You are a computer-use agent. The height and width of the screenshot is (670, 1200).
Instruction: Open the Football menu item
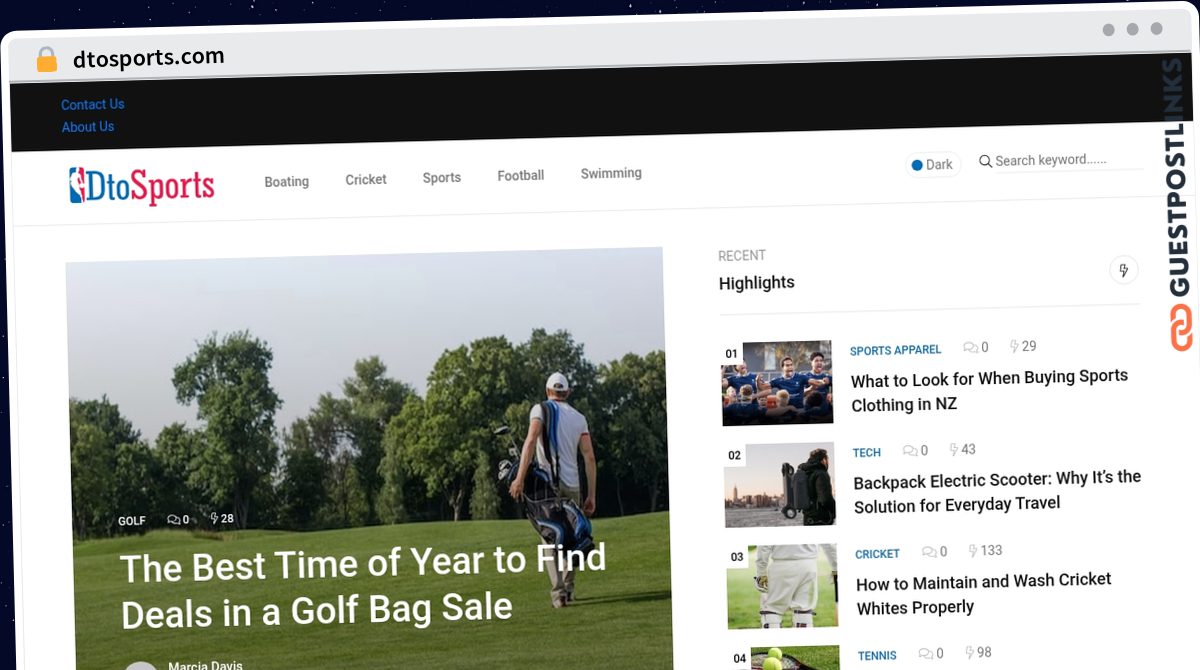(521, 176)
